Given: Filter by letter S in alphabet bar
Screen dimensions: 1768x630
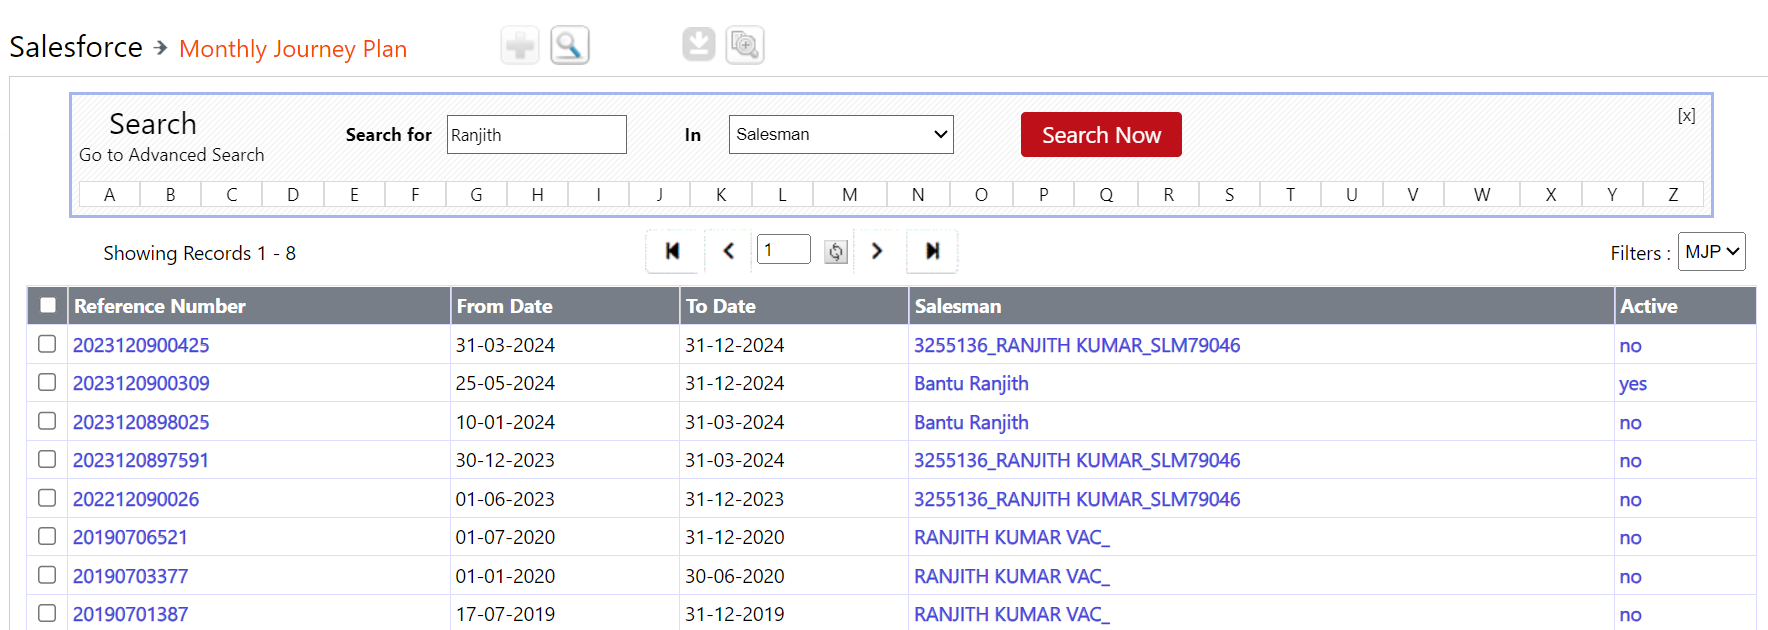Looking at the screenshot, I should click(x=1229, y=194).
